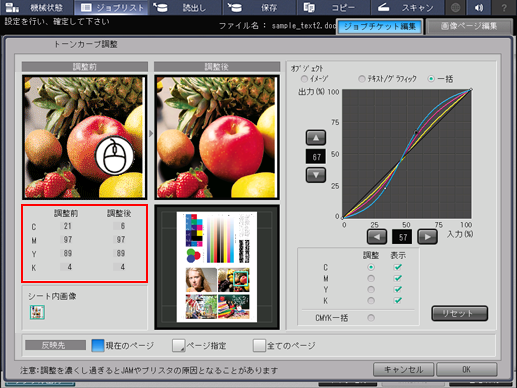Click the fruit photo in page preview
The image size is (517, 388).
click(x=234, y=280)
